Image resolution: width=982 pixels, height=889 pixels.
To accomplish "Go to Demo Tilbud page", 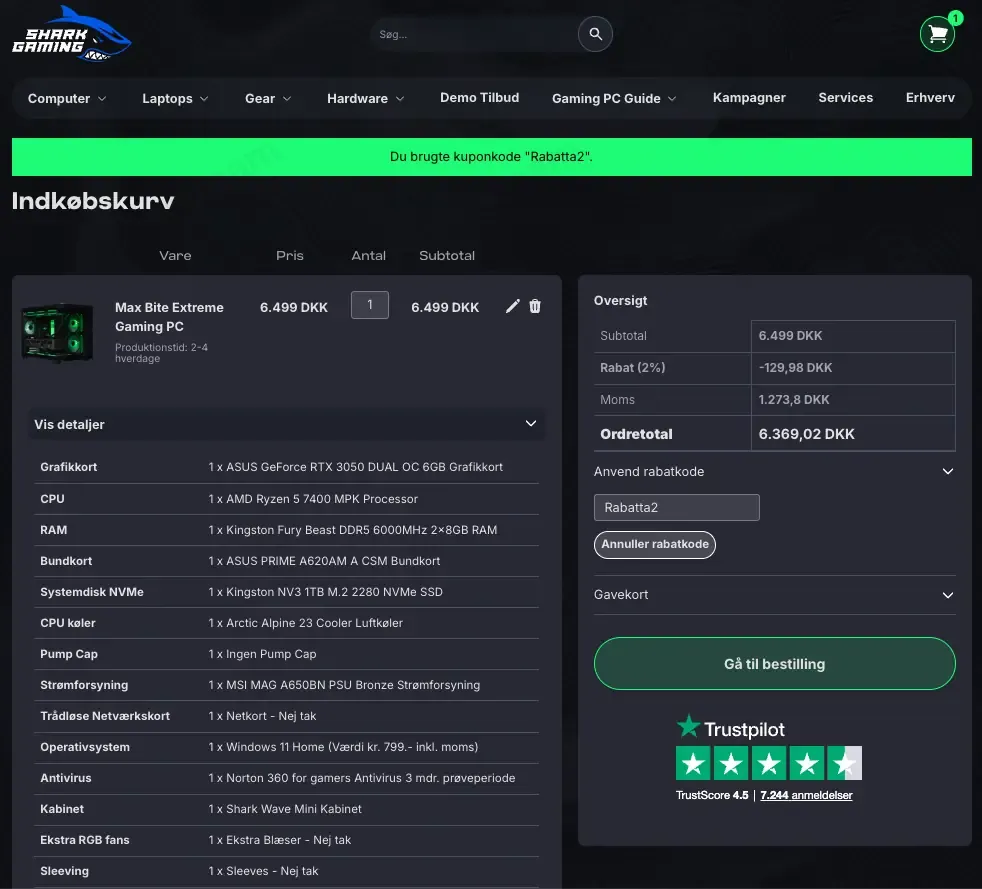I will point(479,98).
